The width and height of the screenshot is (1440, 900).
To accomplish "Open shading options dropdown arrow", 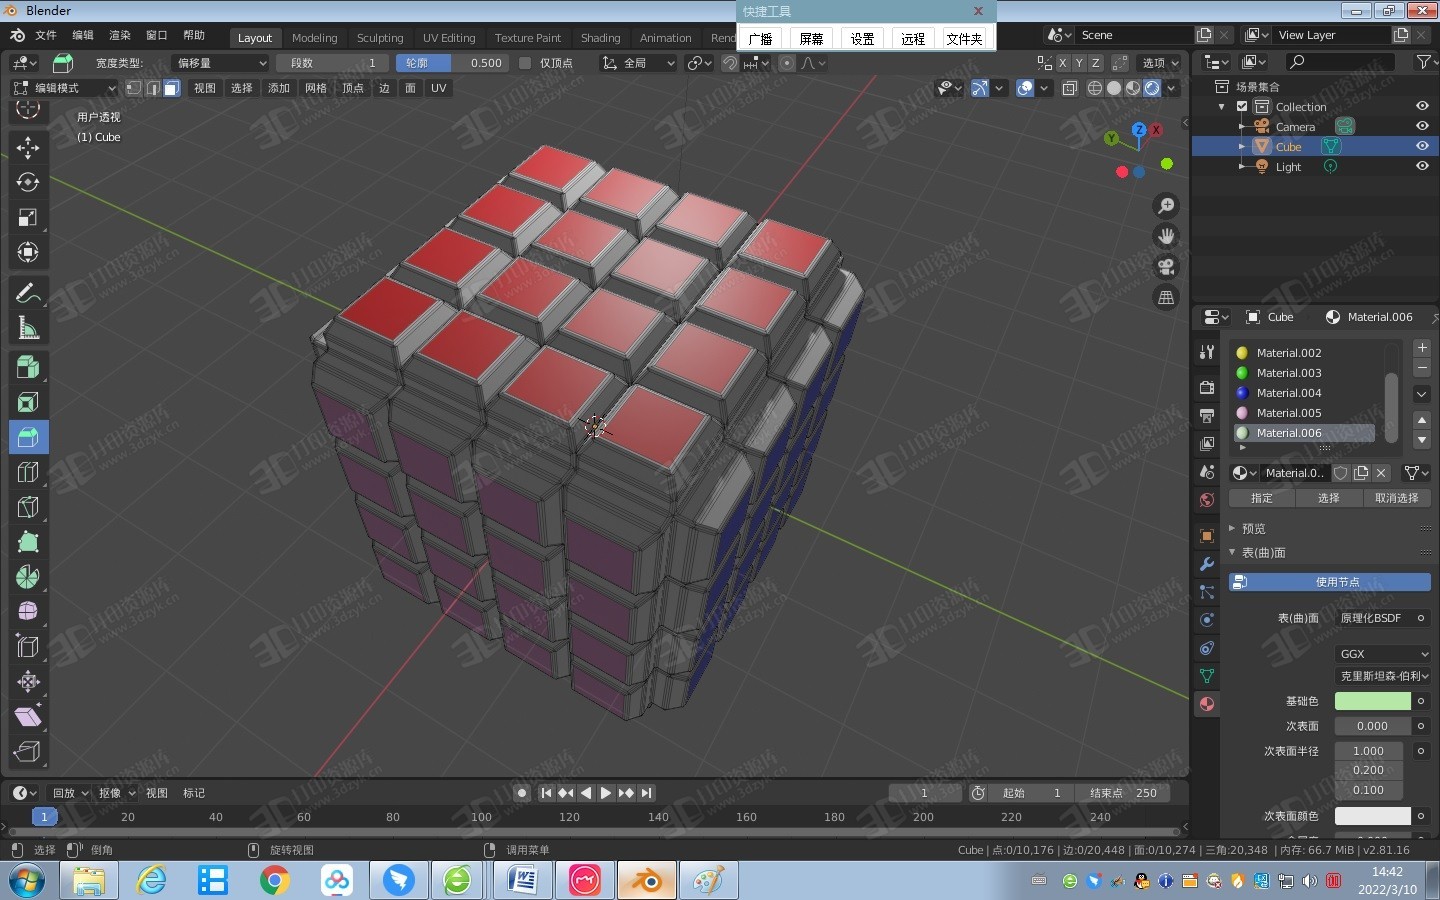I will pos(1171,88).
